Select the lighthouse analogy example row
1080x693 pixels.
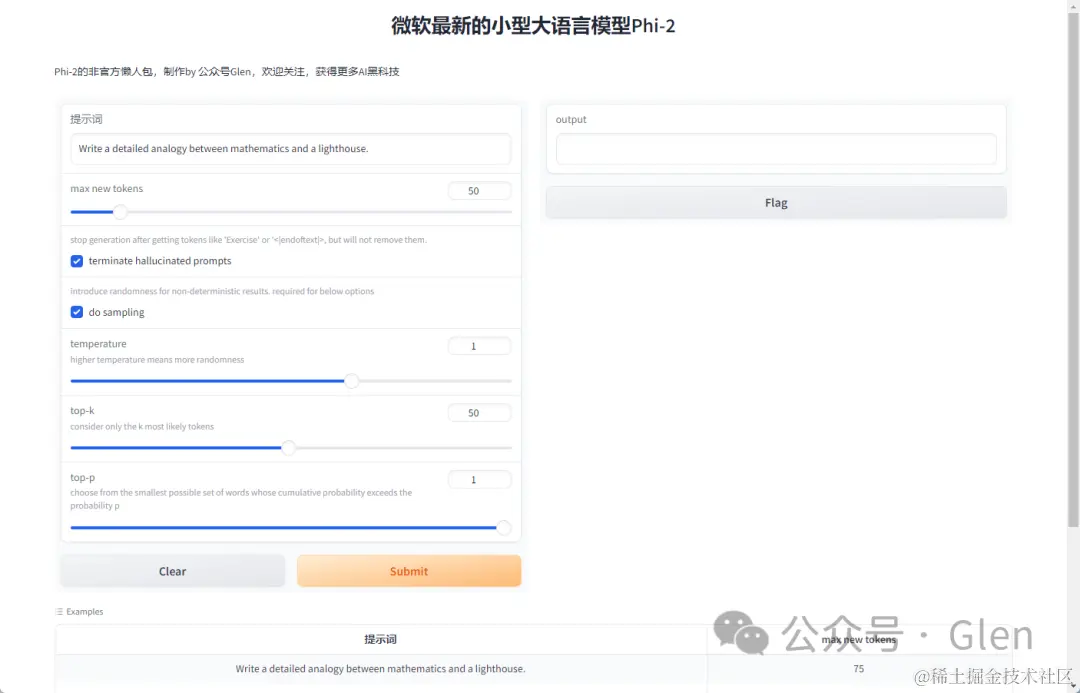click(x=382, y=669)
